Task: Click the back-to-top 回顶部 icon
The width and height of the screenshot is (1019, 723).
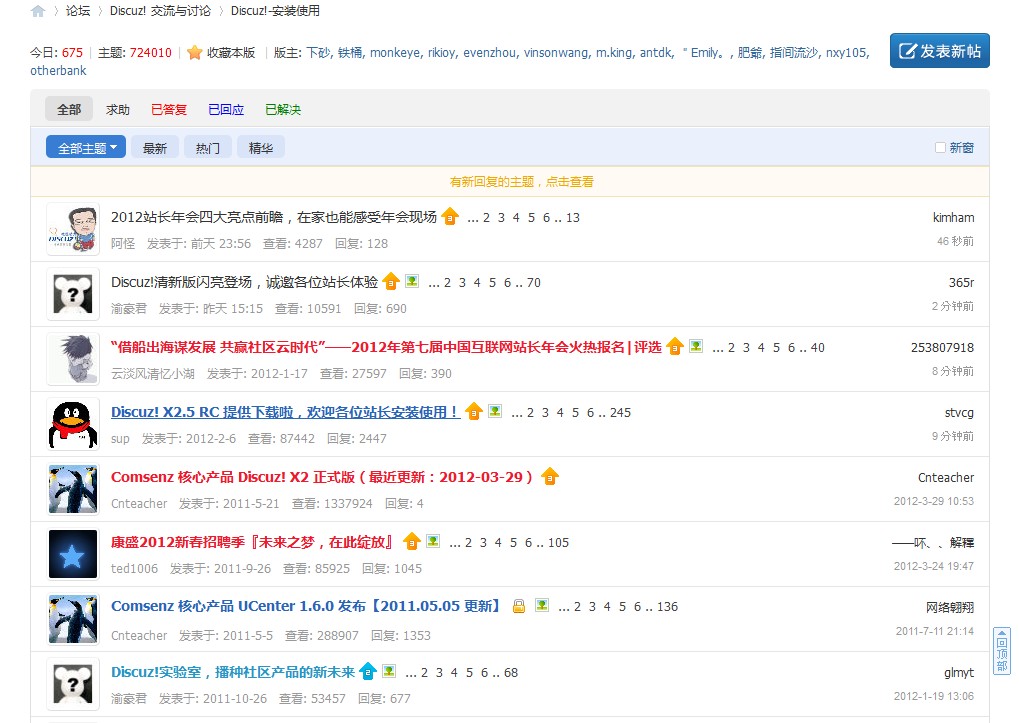Action: (1001, 651)
